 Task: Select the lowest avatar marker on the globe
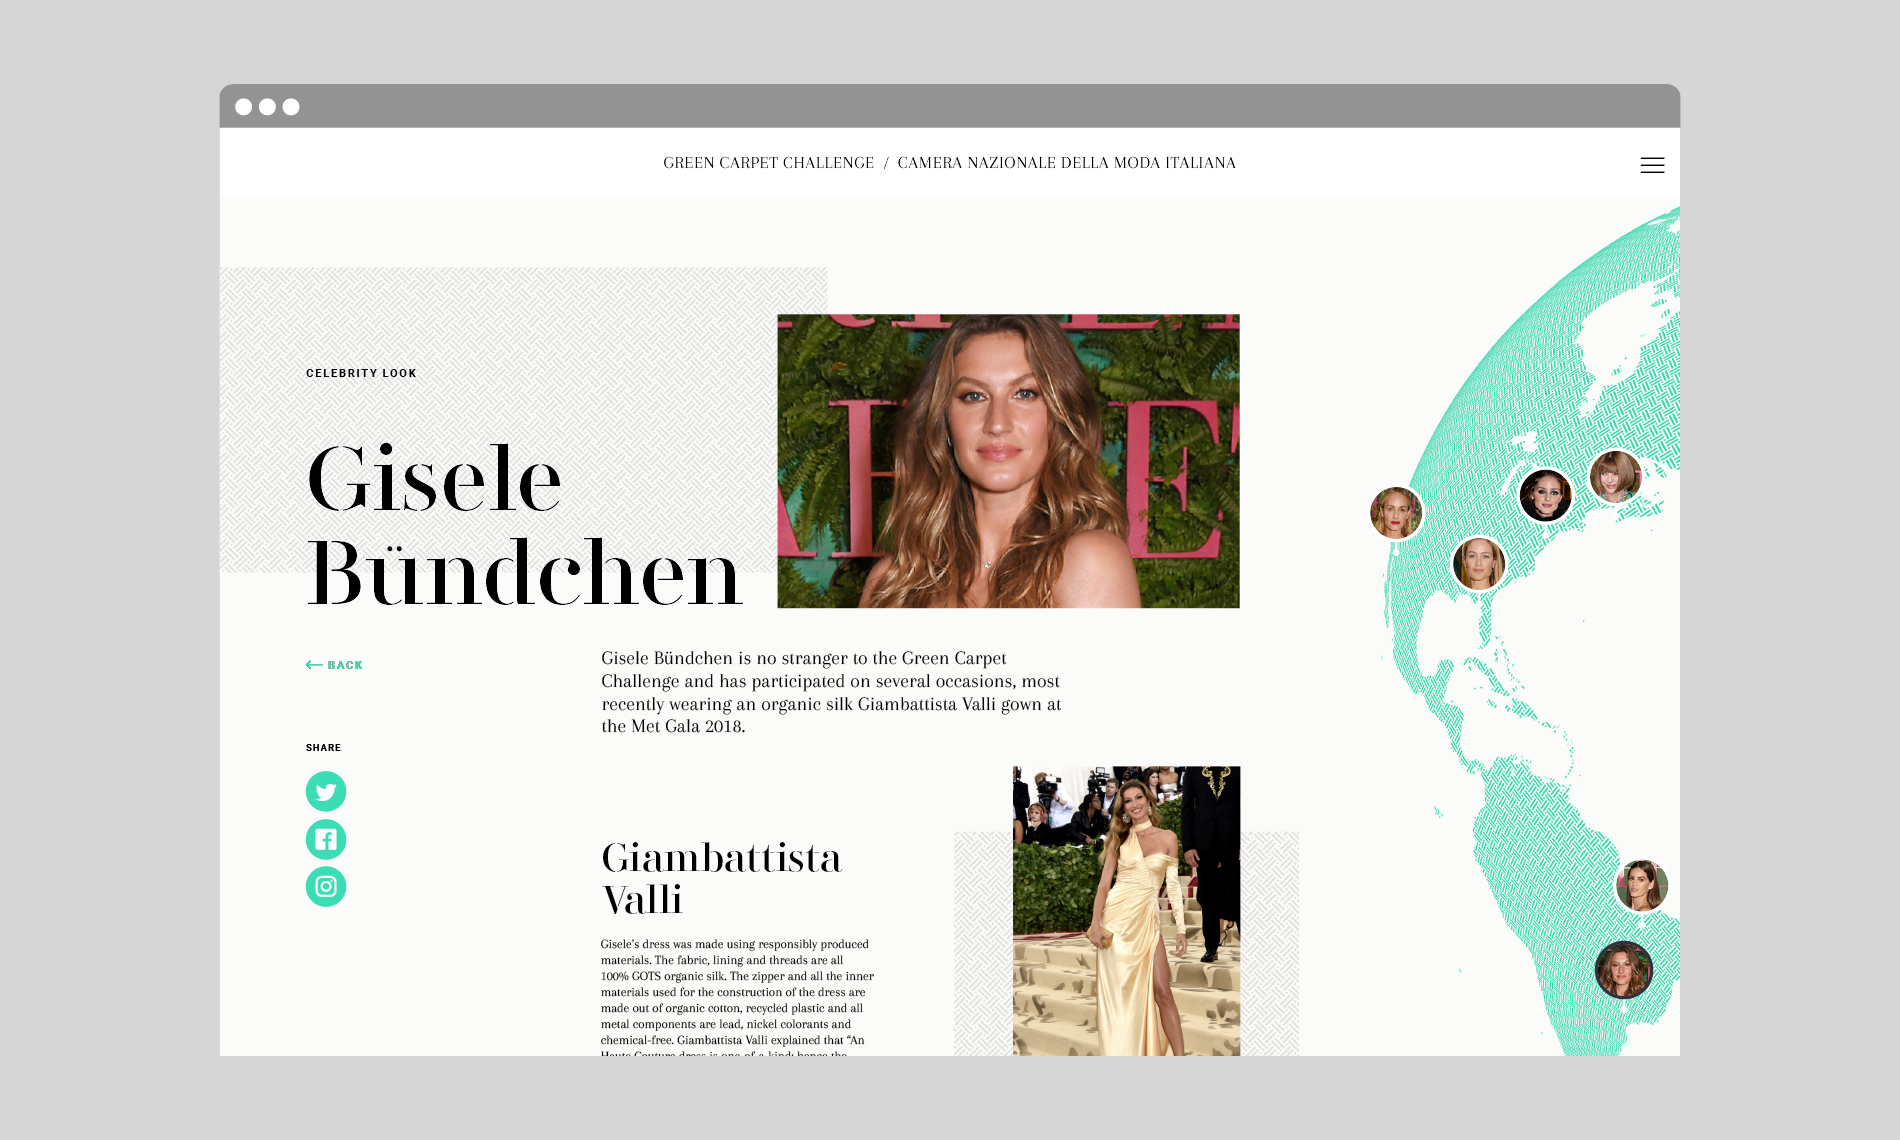point(1622,969)
